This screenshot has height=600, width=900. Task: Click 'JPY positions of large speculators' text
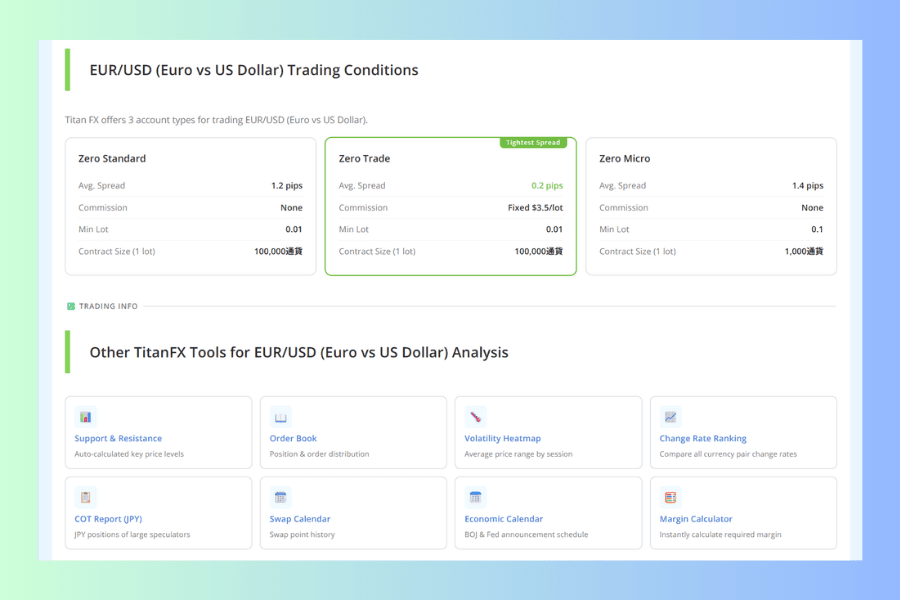132,534
